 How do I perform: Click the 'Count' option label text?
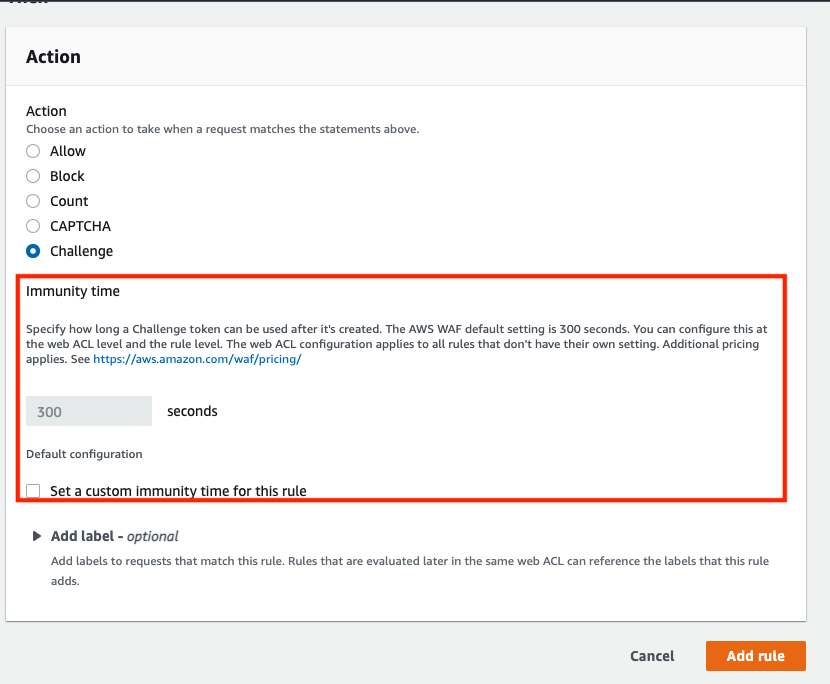point(69,201)
